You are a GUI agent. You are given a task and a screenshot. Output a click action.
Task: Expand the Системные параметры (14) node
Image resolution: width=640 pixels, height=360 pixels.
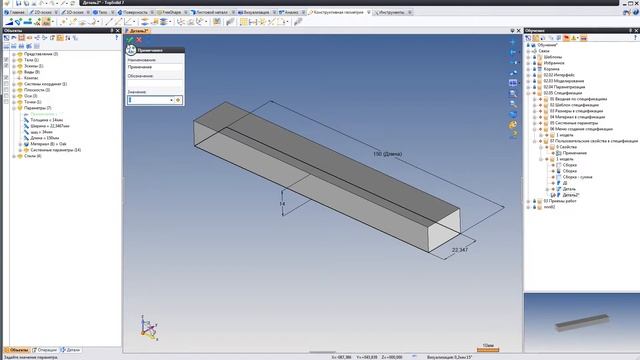[20, 150]
